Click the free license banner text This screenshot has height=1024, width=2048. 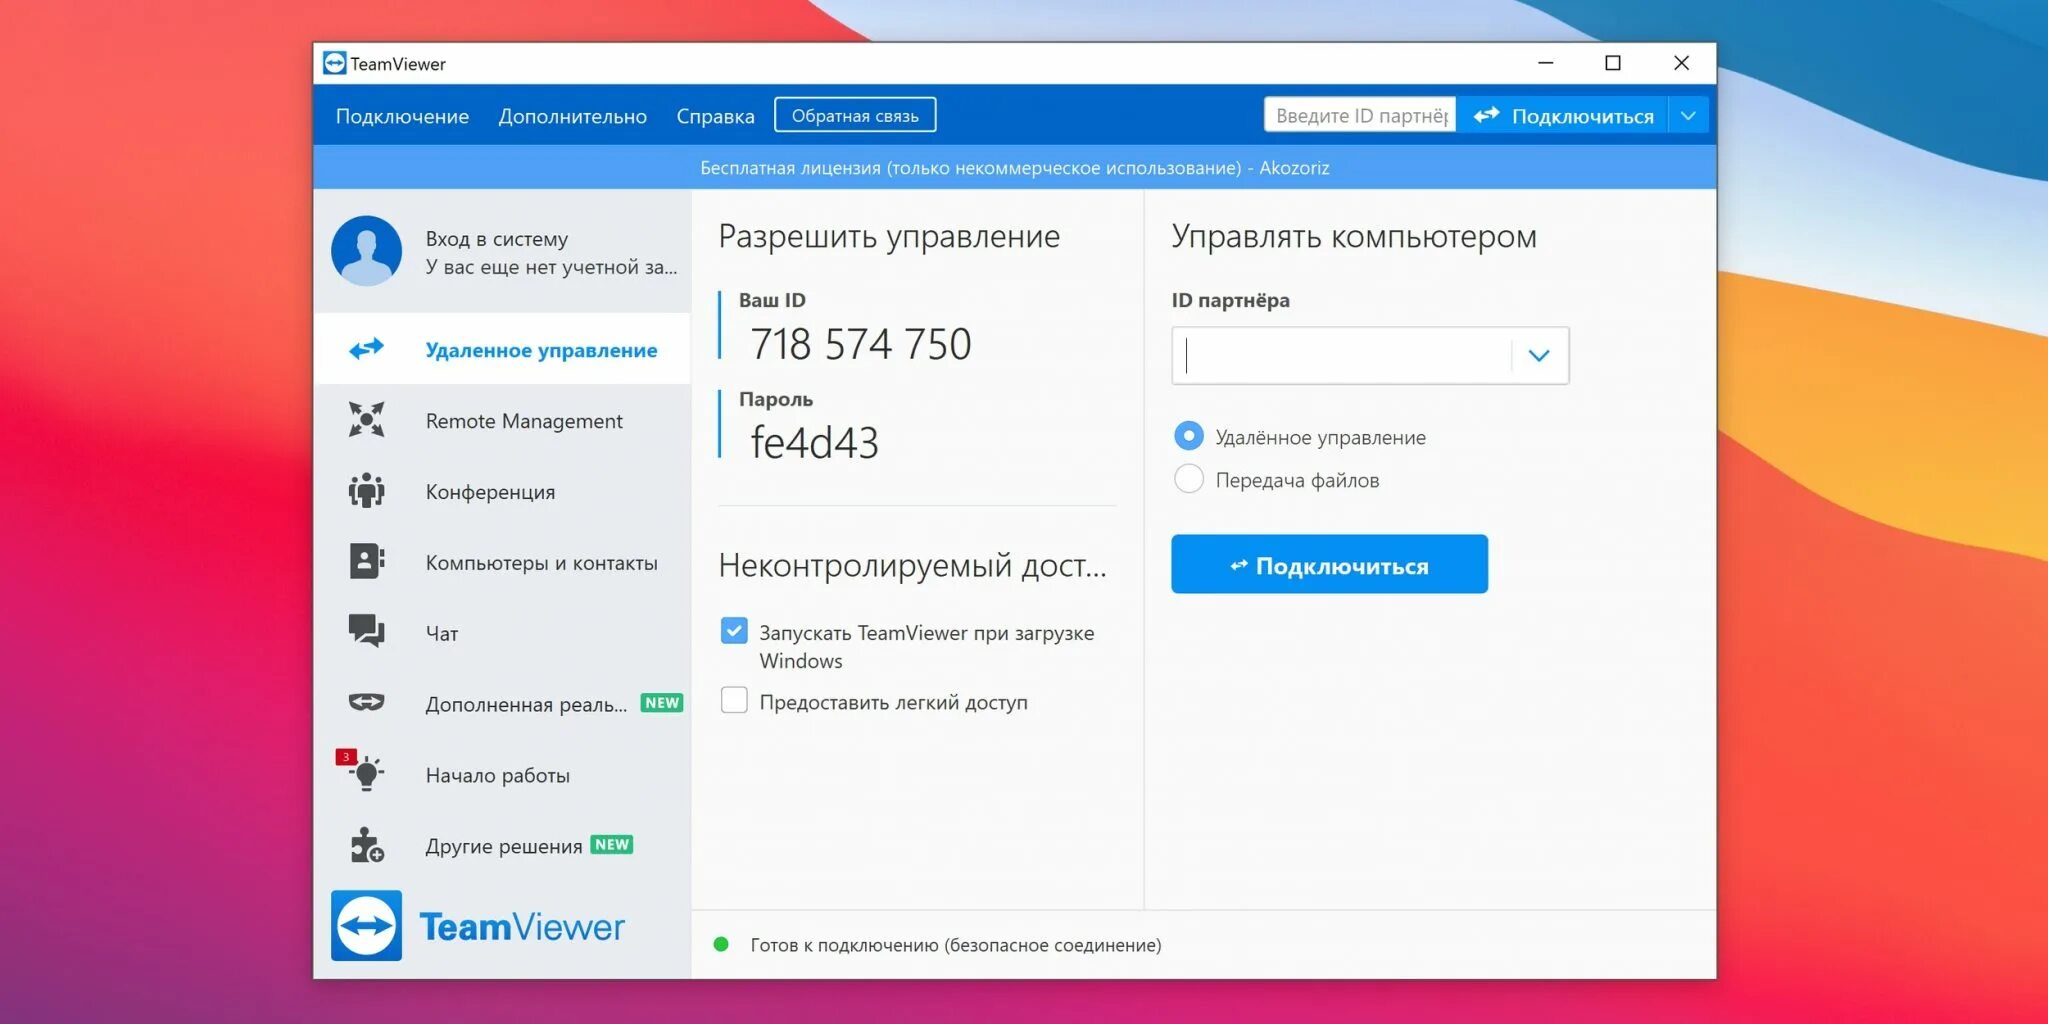1014,168
